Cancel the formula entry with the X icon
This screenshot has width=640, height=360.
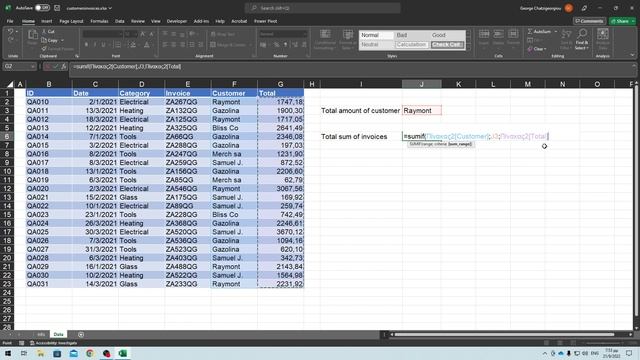click(47, 67)
